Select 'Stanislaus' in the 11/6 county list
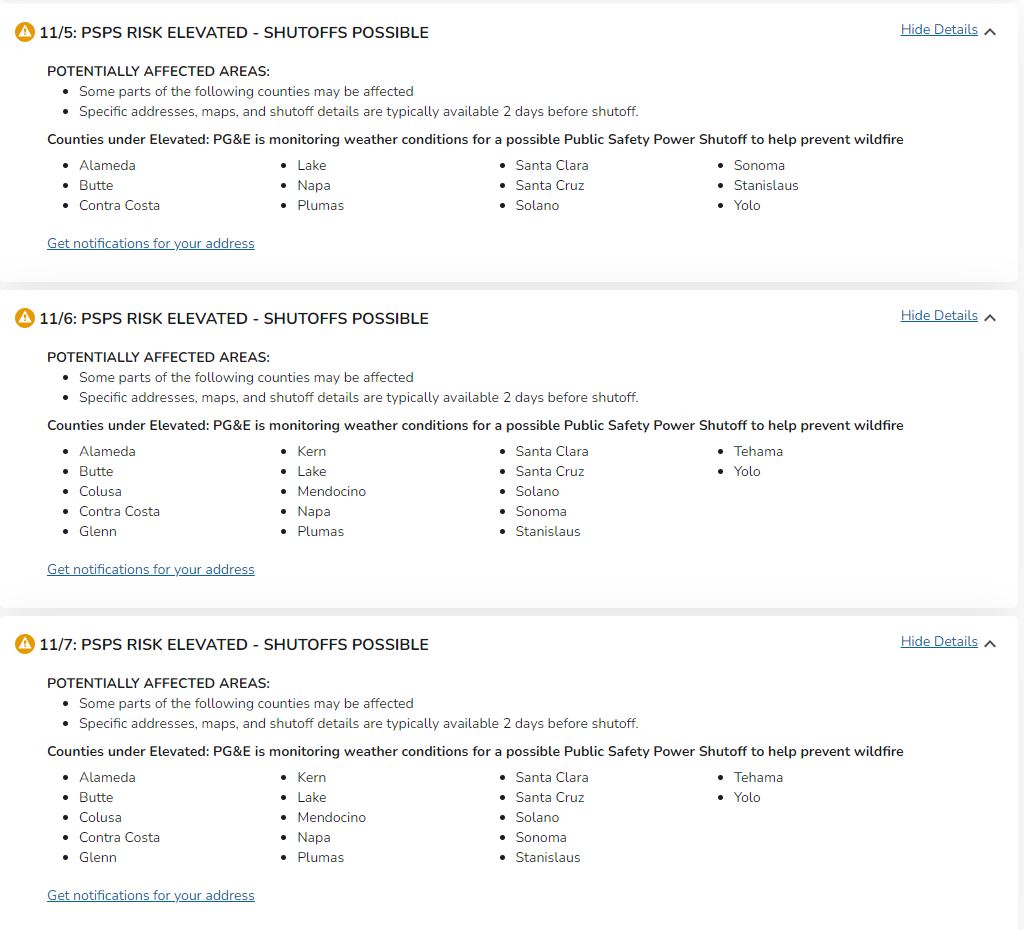The width and height of the screenshot is (1024, 930). tap(547, 531)
